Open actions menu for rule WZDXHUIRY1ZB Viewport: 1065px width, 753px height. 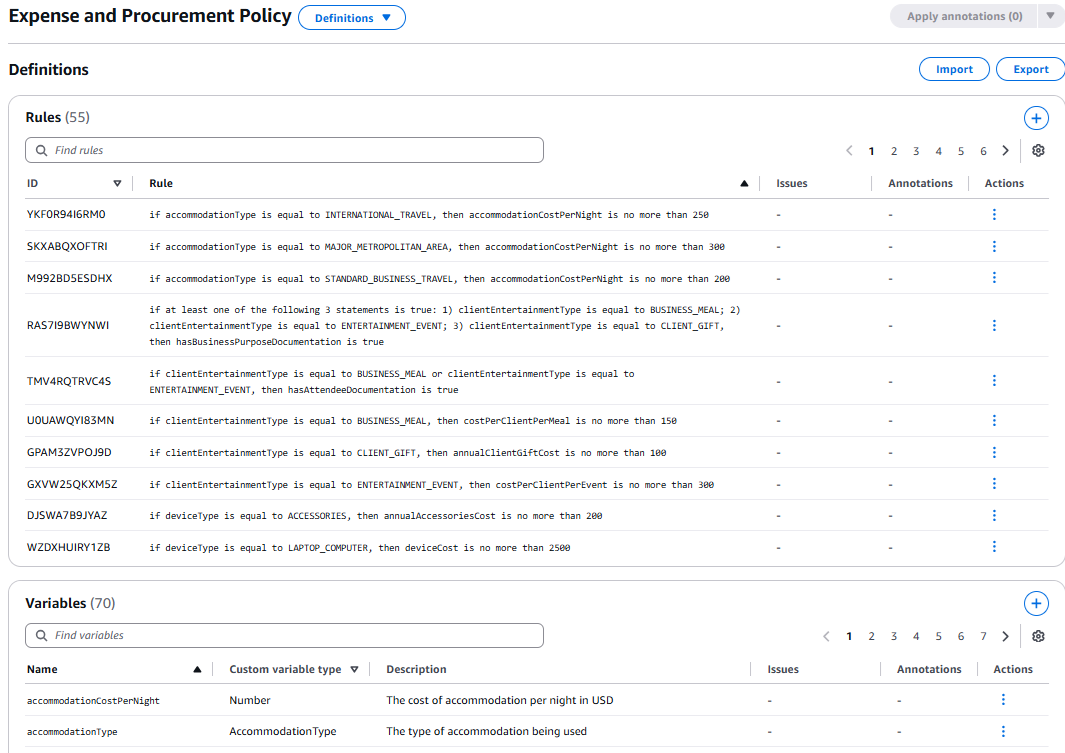point(994,546)
